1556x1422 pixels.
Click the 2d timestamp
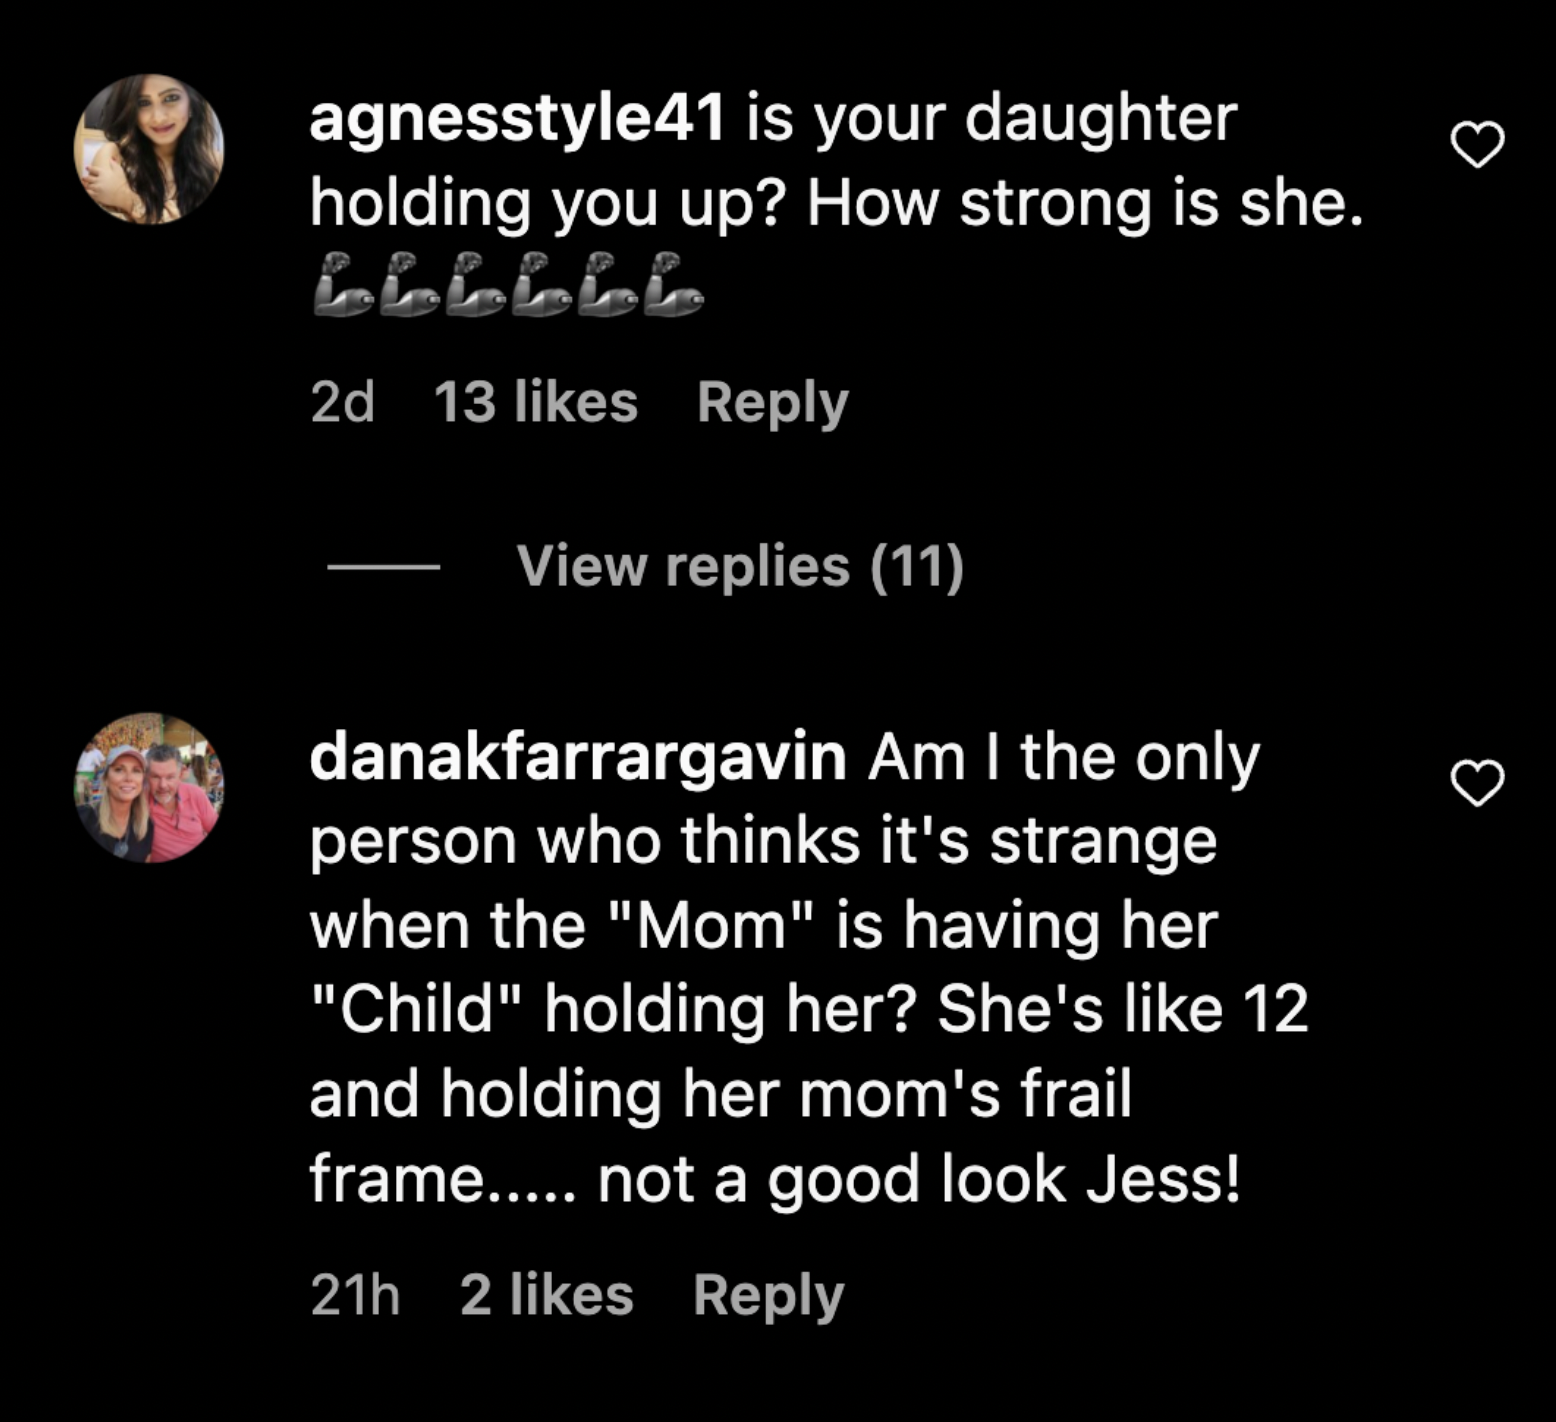coord(342,403)
